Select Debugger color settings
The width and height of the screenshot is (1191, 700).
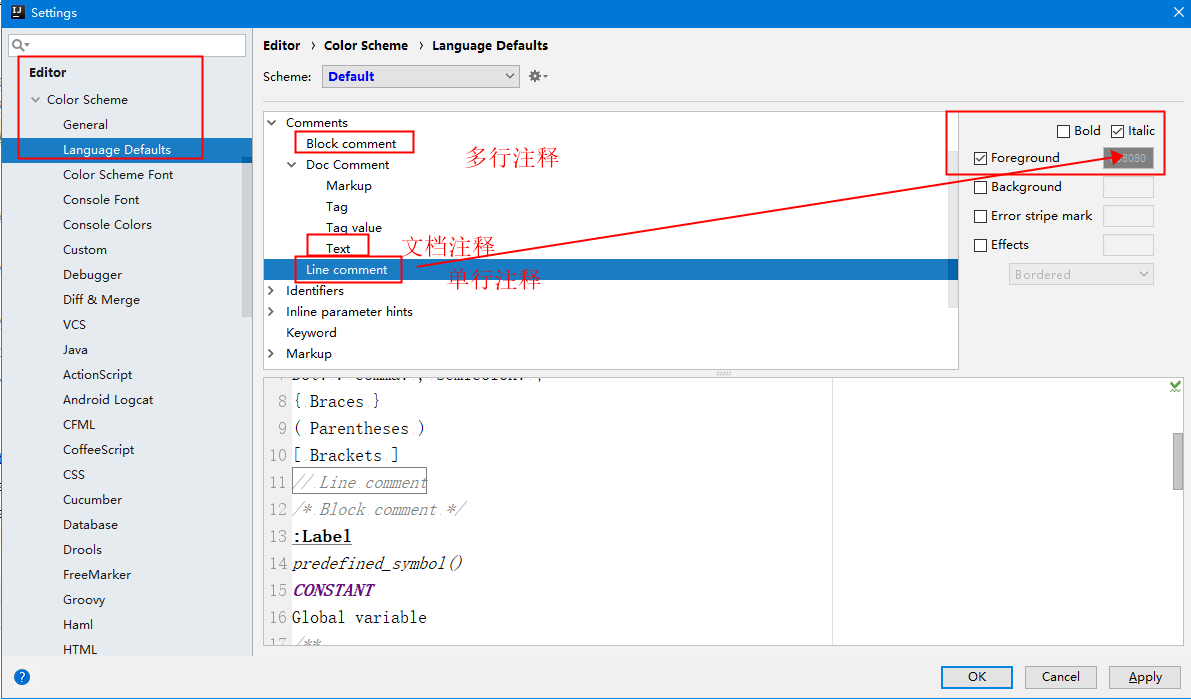(92, 275)
